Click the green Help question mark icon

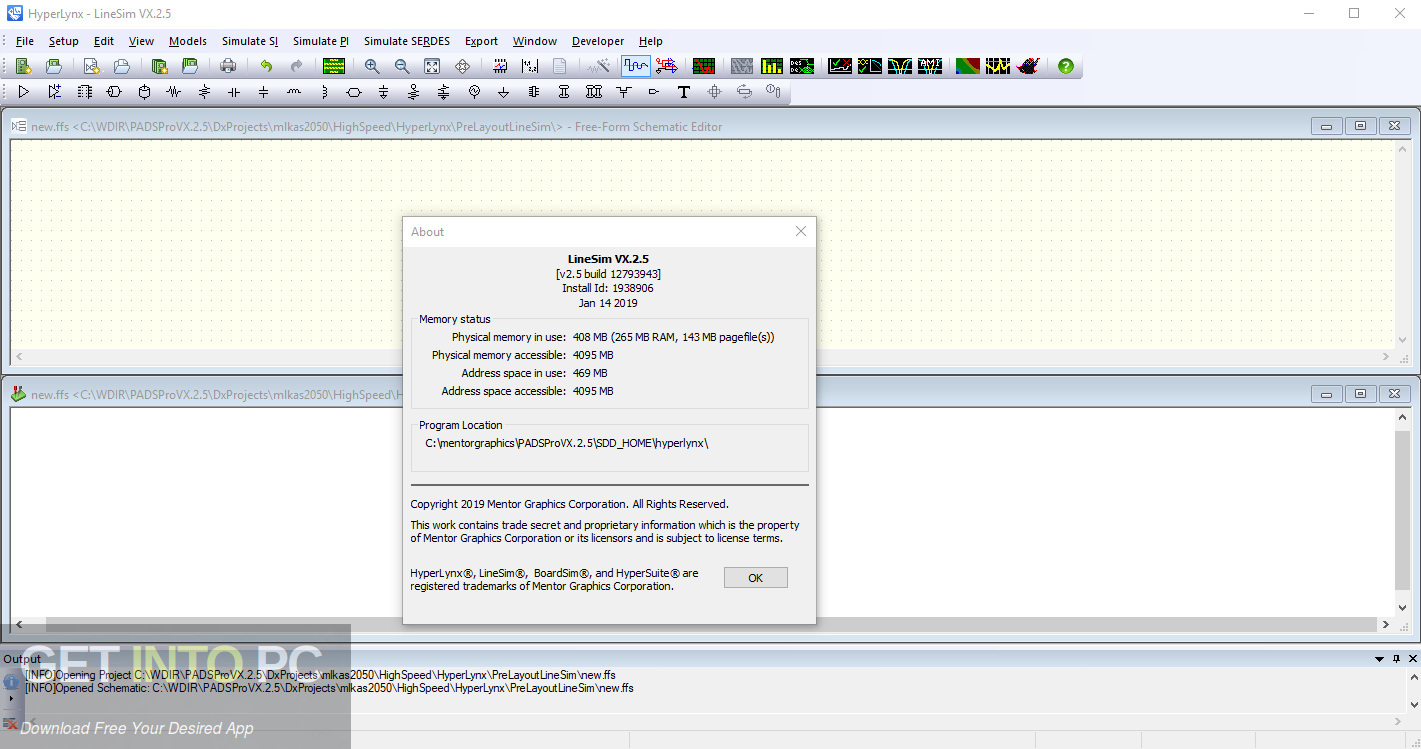1066,66
